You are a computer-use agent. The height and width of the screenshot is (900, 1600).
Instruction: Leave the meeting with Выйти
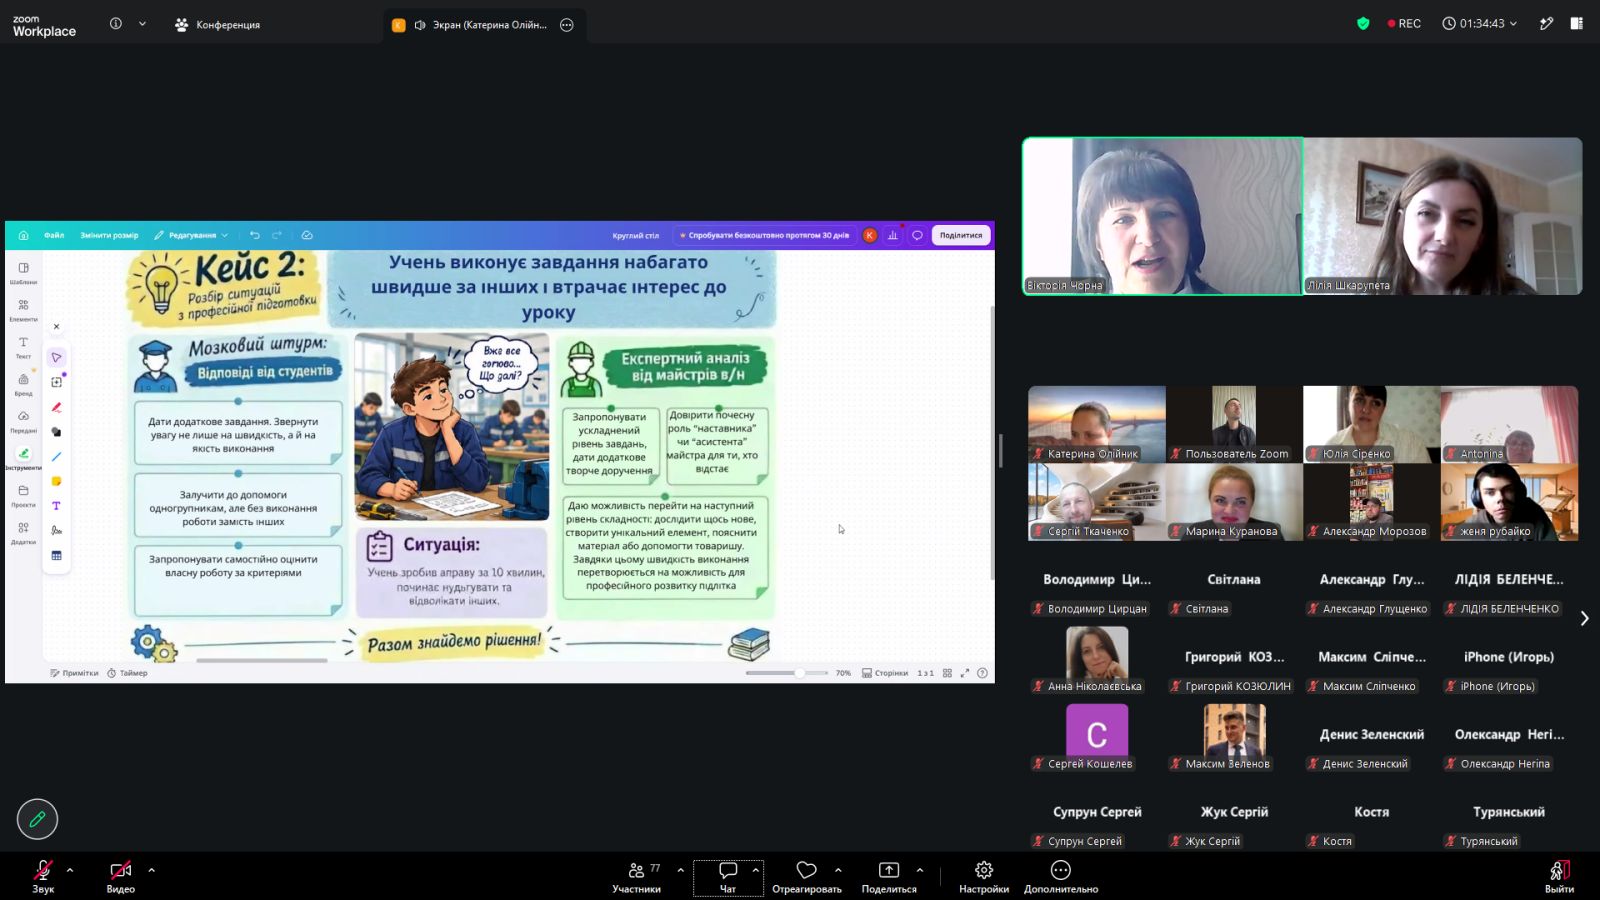tap(1559, 876)
